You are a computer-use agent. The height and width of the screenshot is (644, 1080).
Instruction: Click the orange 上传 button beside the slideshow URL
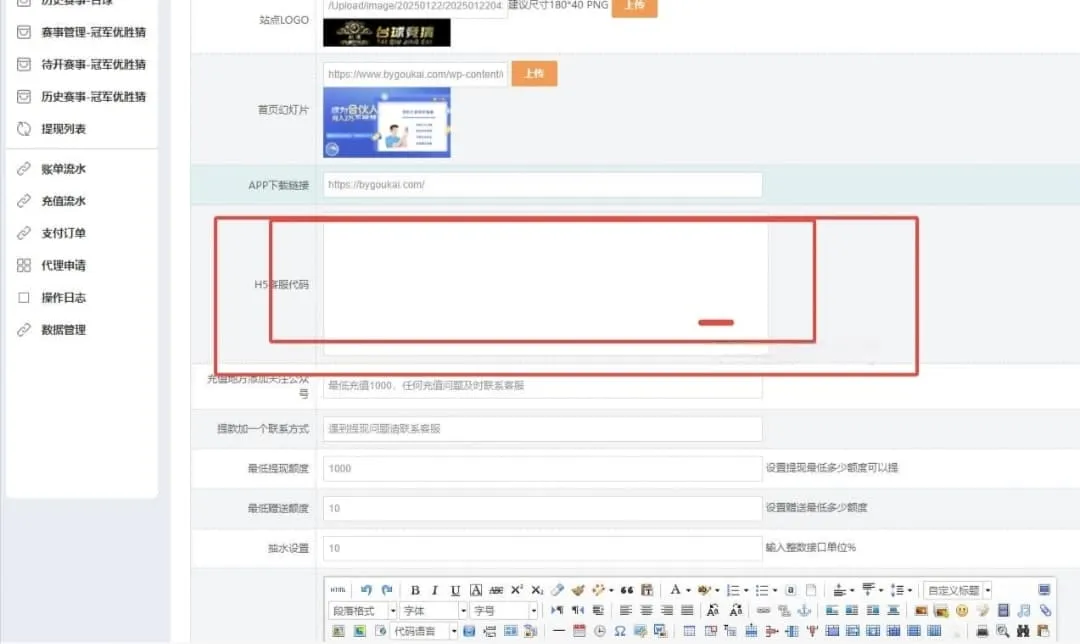pyautogui.click(x=534, y=74)
